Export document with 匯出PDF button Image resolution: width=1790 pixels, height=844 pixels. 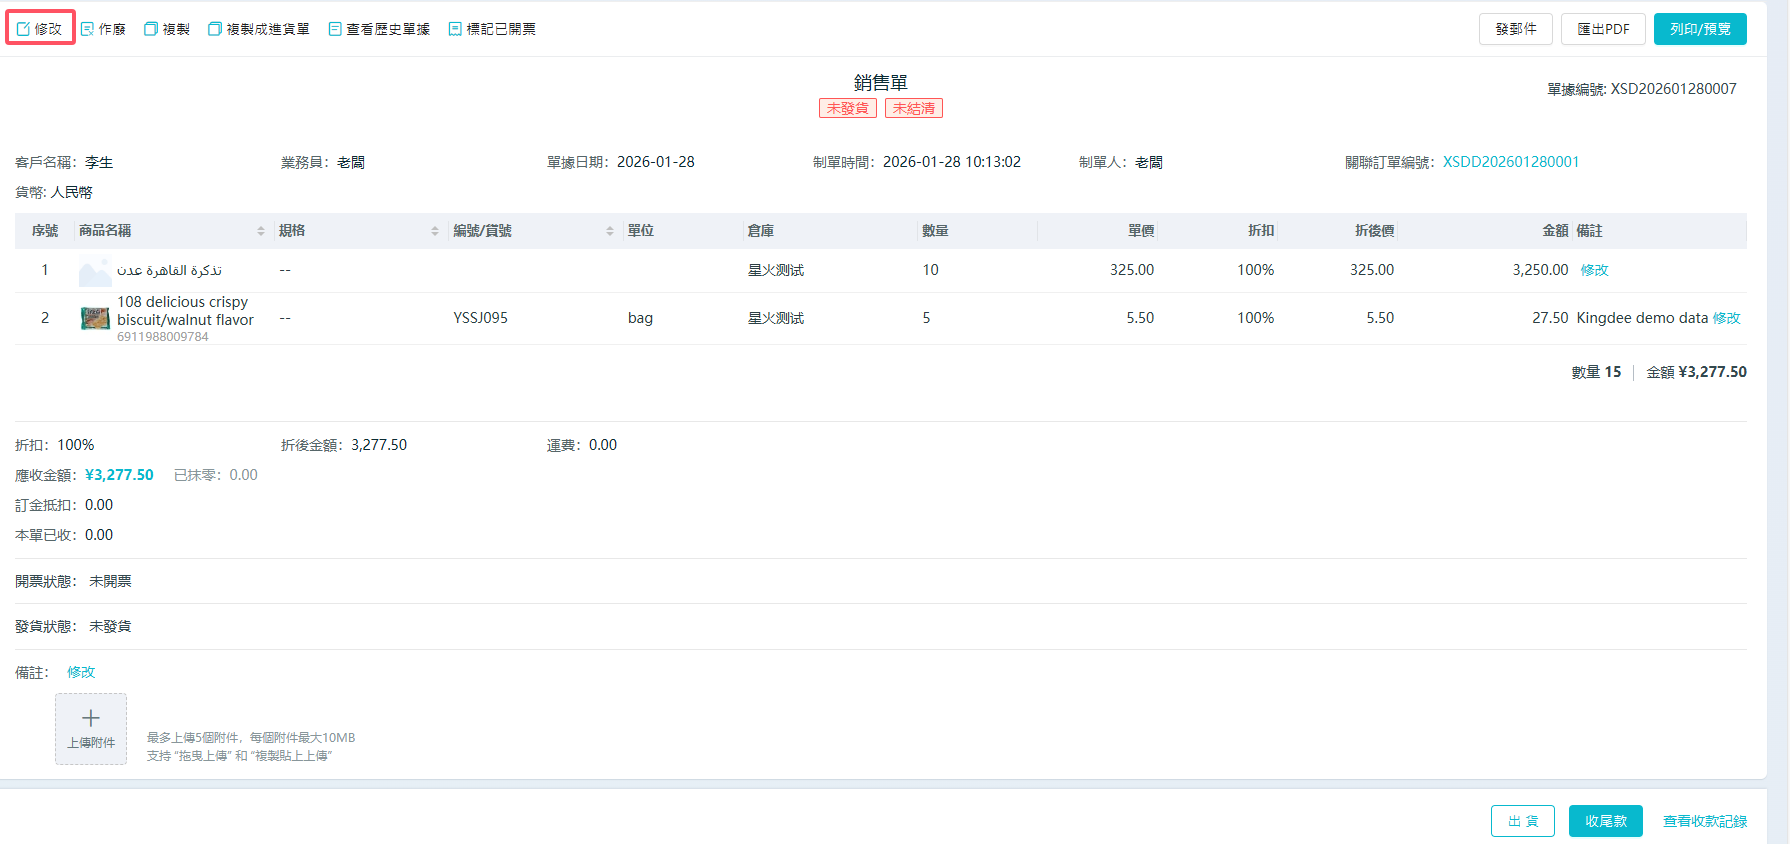(1603, 29)
